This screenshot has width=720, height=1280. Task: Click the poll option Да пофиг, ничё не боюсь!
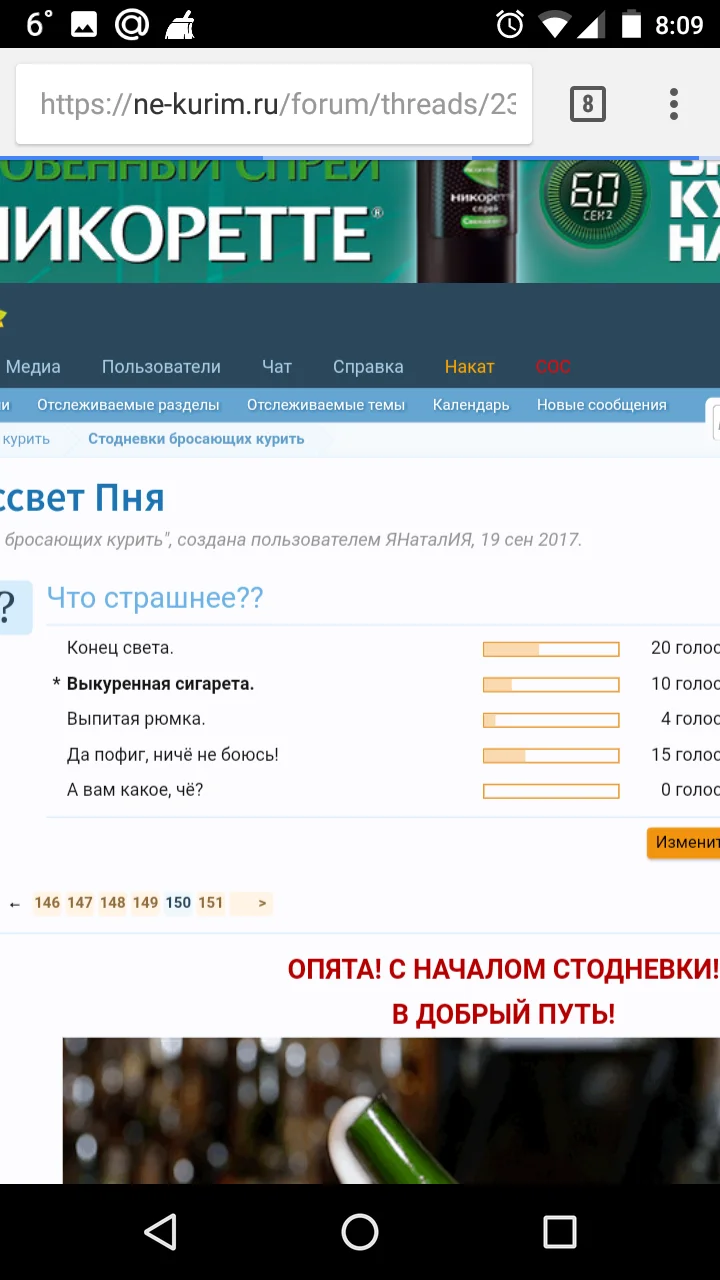(173, 755)
